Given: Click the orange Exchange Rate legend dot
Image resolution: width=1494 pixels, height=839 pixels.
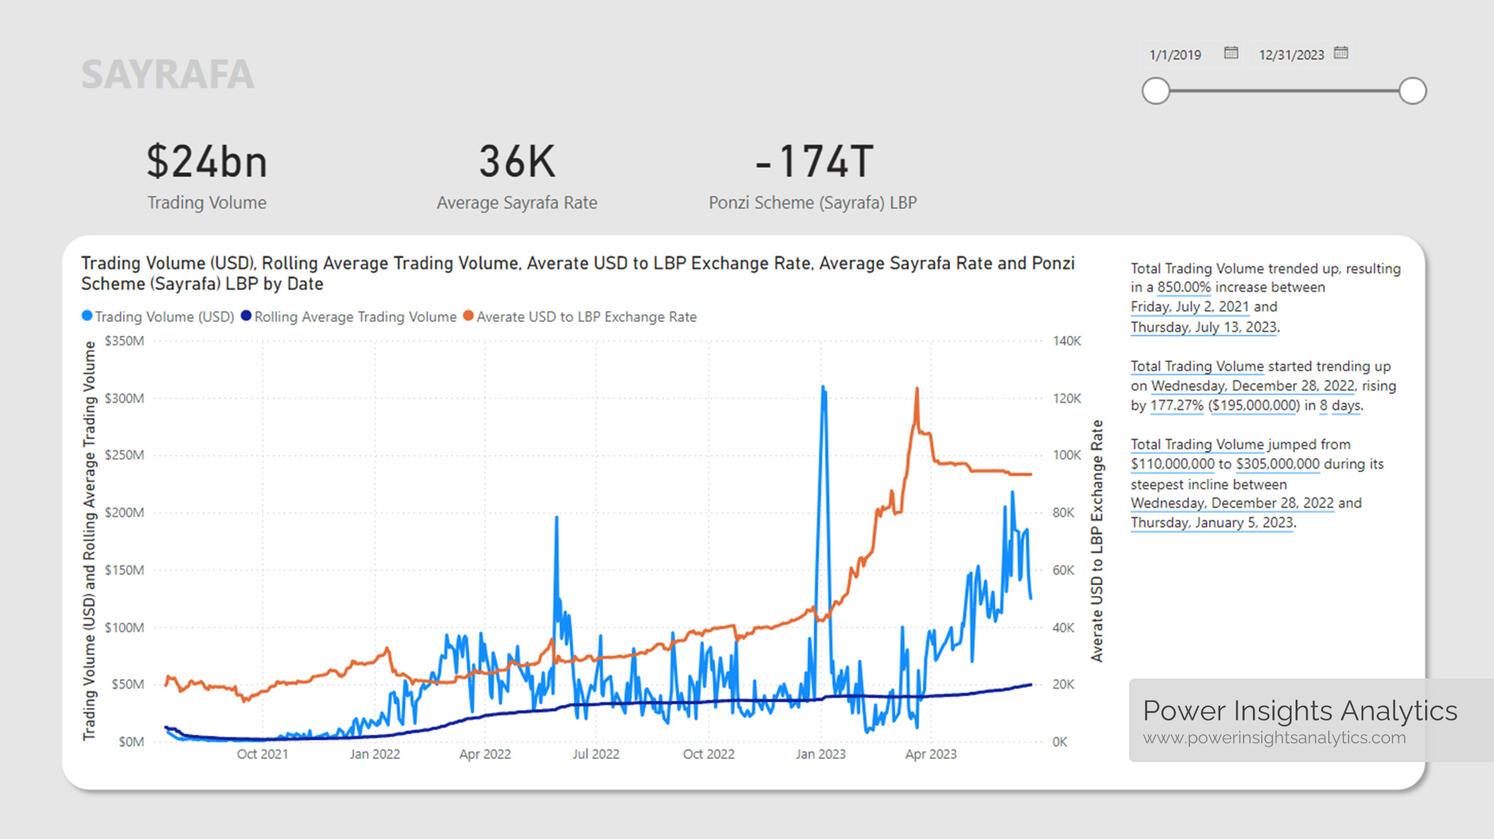Looking at the screenshot, I should [x=468, y=316].
